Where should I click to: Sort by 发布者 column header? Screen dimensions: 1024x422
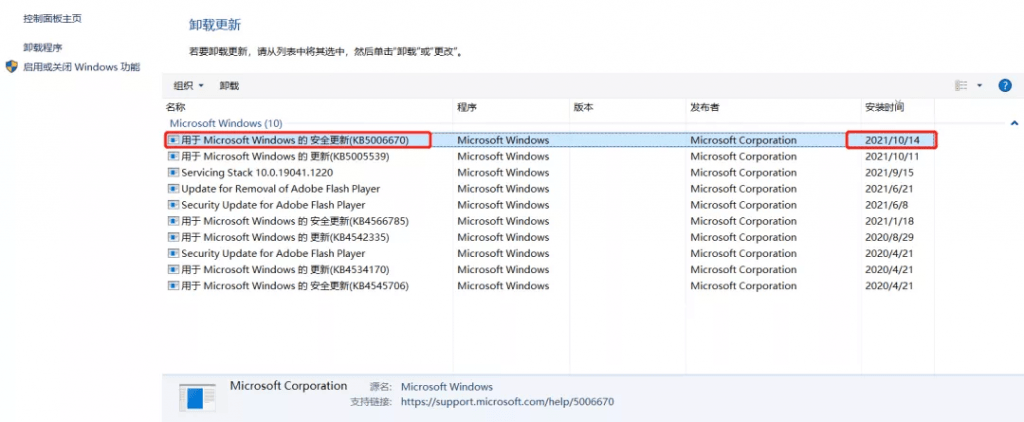click(705, 107)
